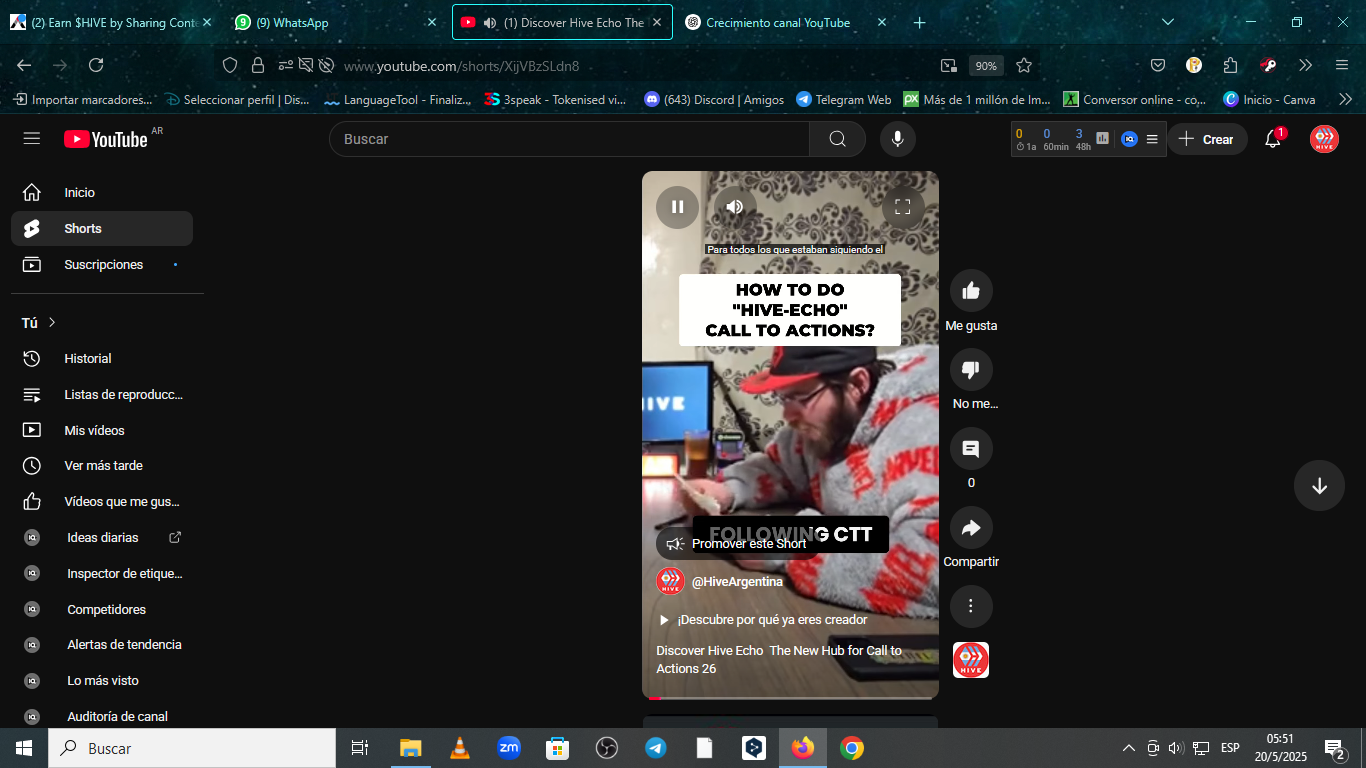Pause the Short video

pos(677,207)
